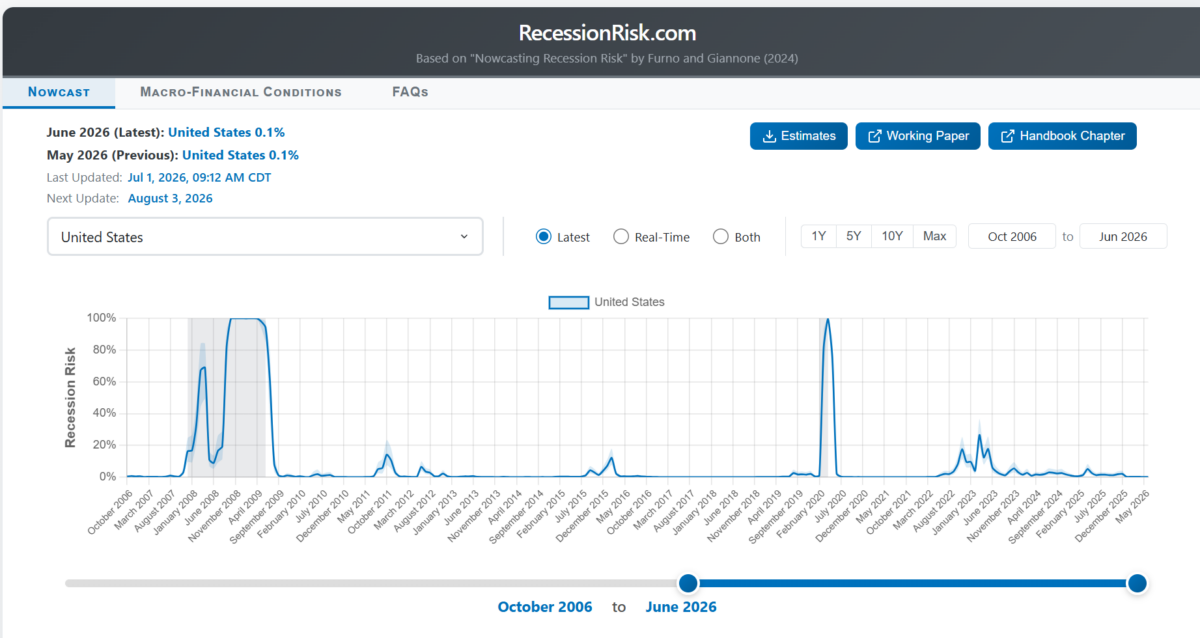Set range to 5Y
The image size is (1200, 638).
(854, 236)
